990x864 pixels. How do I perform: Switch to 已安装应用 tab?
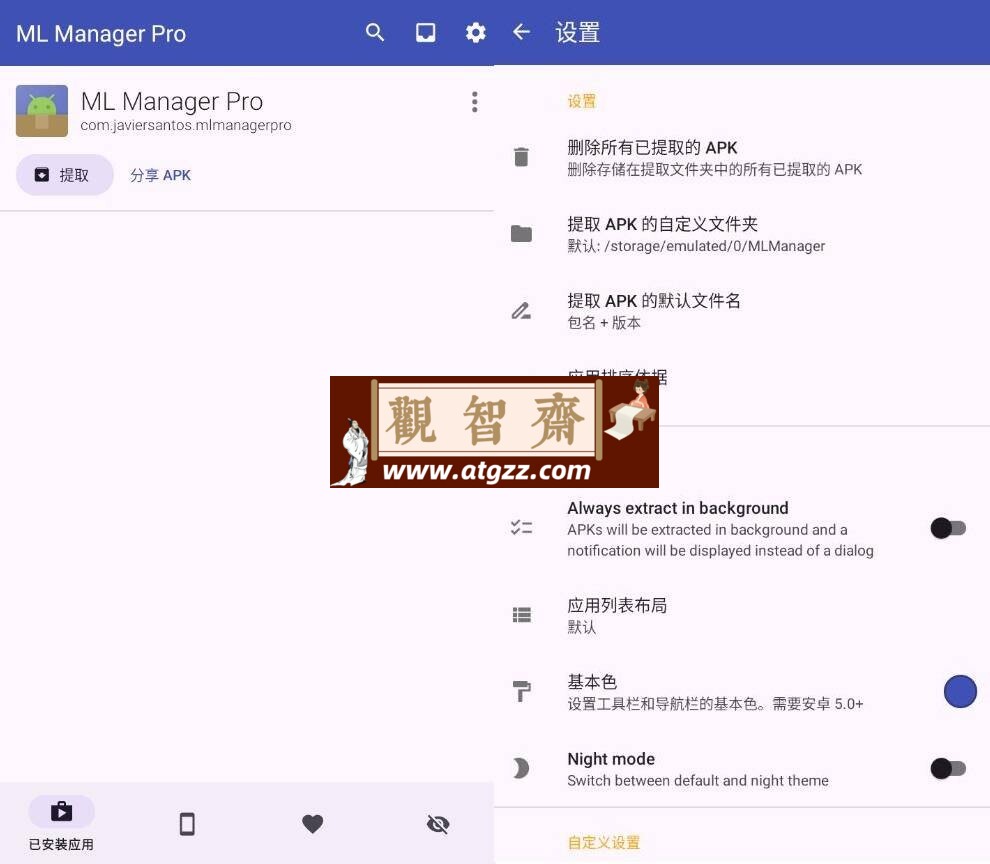pyautogui.click(x=61, y=824)
